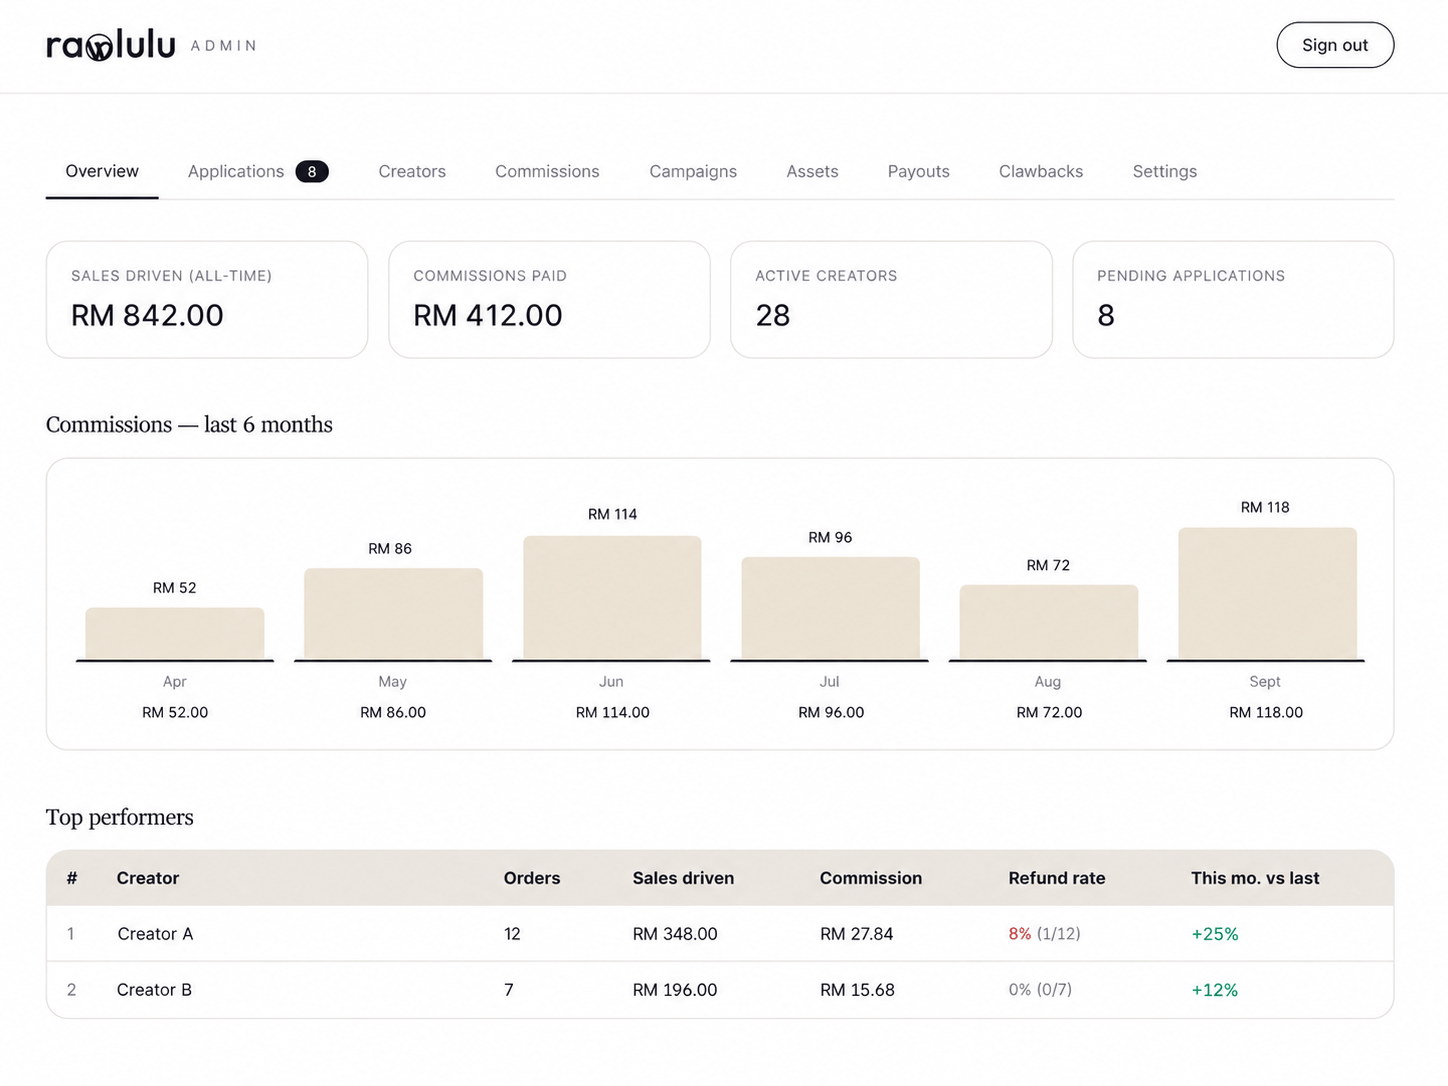Click the Applications count badge showing 8
Image resolution: width=1448 pixels, height=1086 pixels.
pos(312,172)
